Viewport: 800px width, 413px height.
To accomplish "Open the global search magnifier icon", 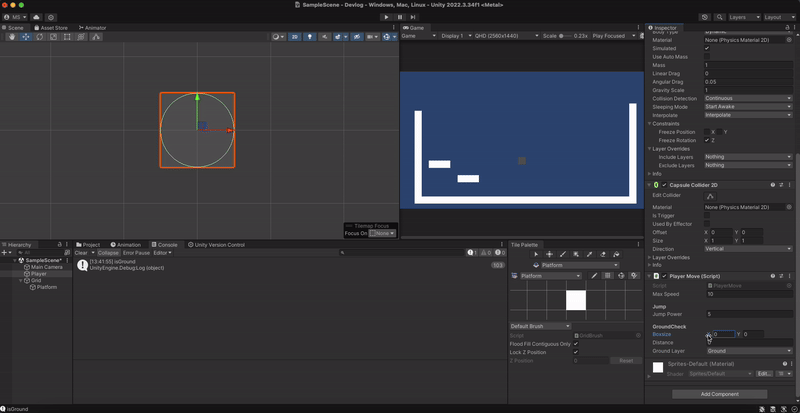I will [x=719, y=17].
